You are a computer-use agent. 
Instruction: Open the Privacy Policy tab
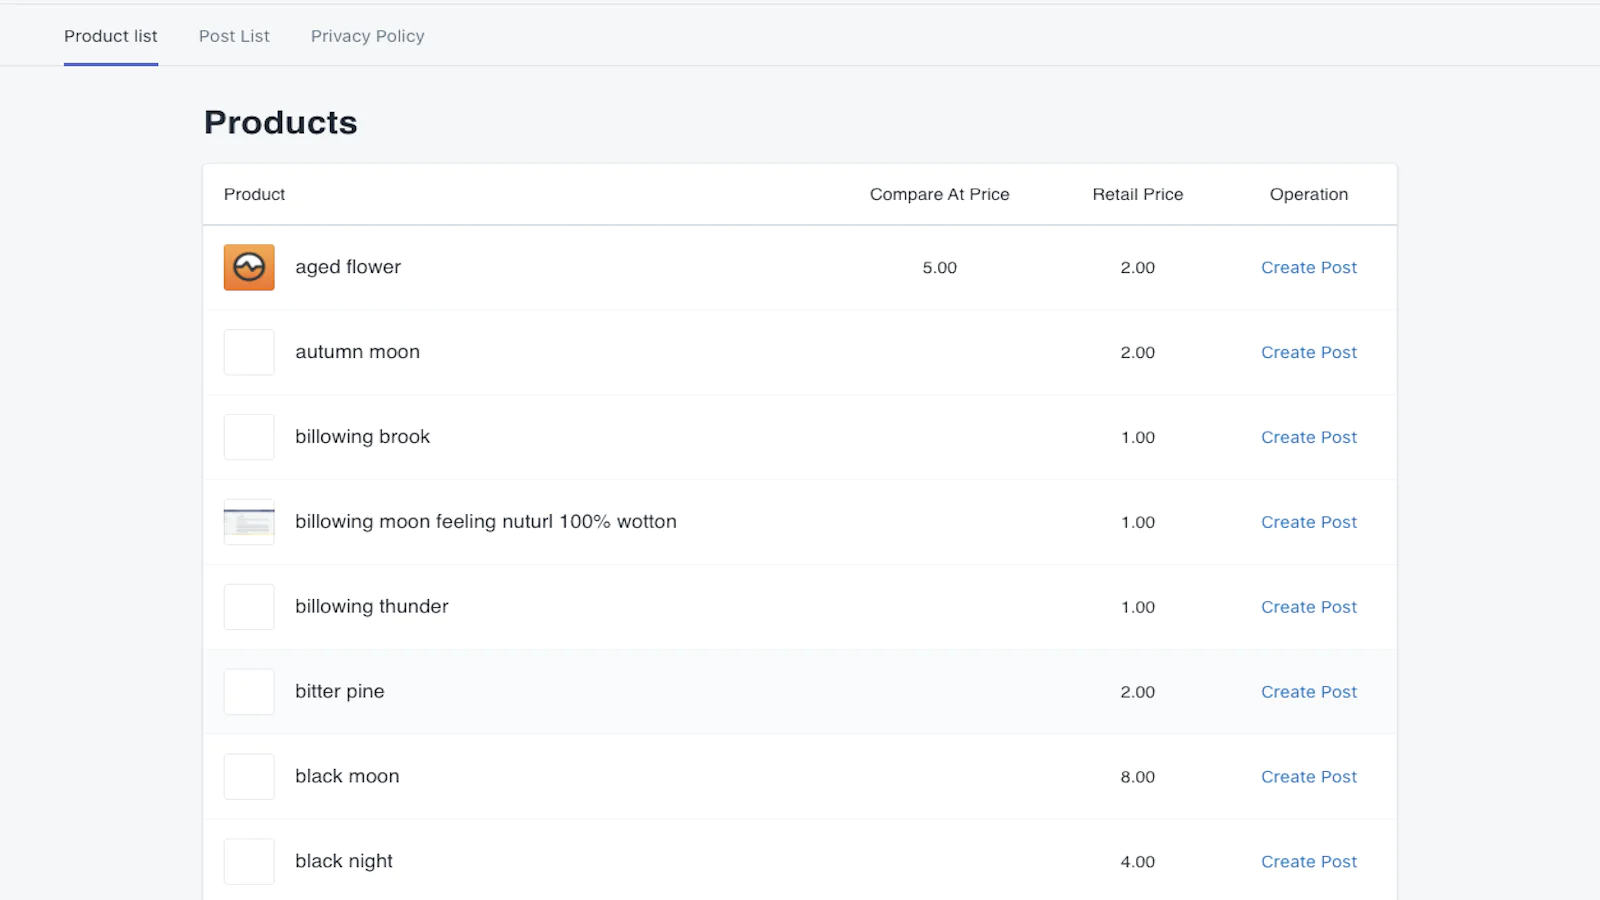(367, 36)
